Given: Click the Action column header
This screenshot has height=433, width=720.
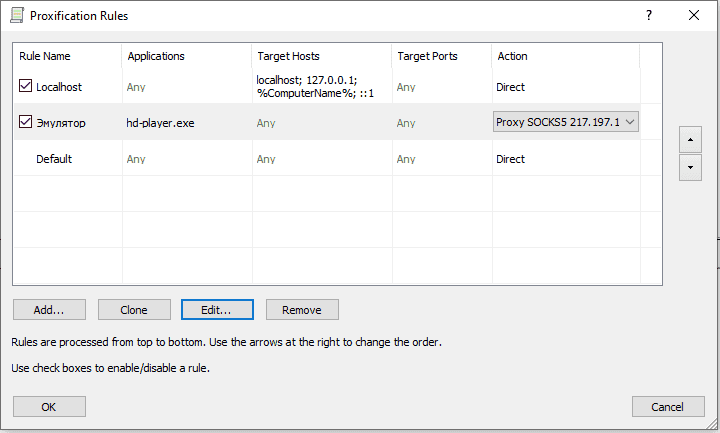Looking at the screenshot, I should click(x=512, y=56).
